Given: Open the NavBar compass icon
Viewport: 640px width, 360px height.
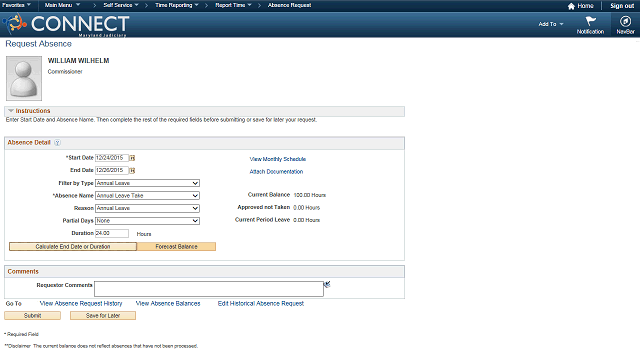Looking at the screenshot, I should (x=625, y=21).
